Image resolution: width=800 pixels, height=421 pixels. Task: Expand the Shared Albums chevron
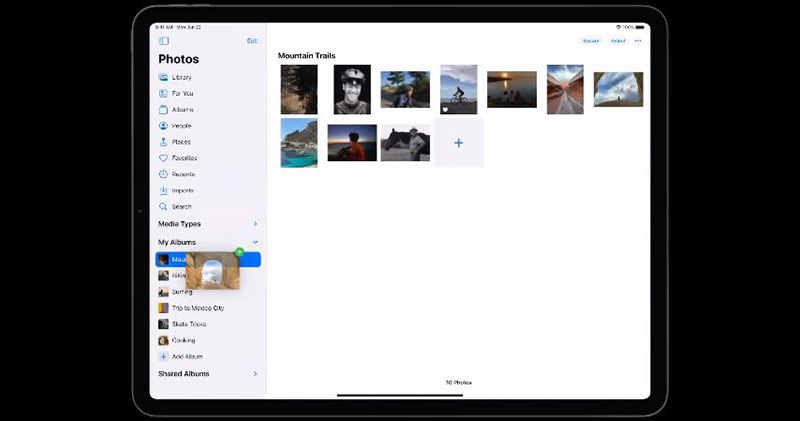[x=255, y=374]
